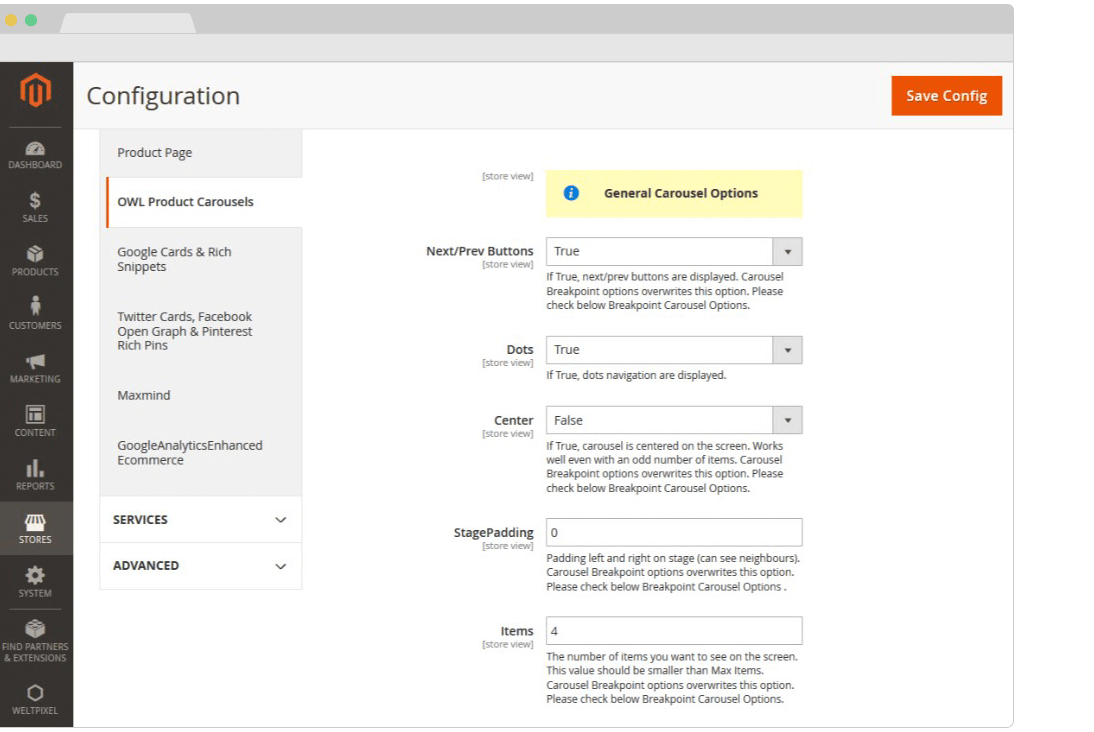Select the Product Page tab
Viewport: 1094px width, 732px height.
coord(200,153)
